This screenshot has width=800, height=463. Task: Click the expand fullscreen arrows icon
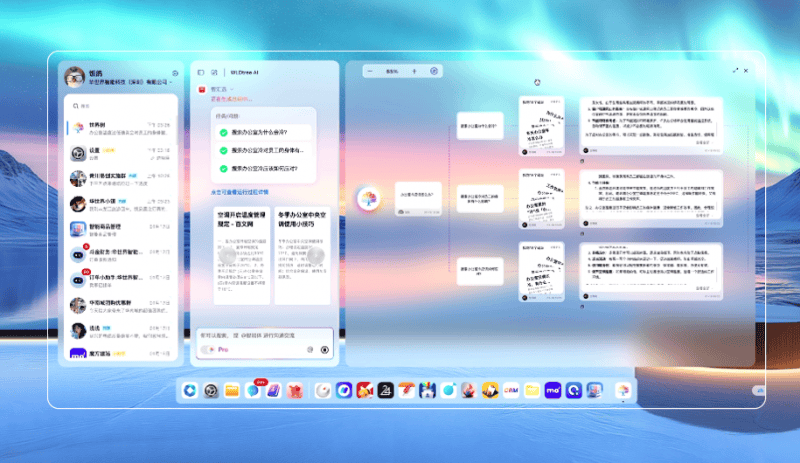point(735,71)
